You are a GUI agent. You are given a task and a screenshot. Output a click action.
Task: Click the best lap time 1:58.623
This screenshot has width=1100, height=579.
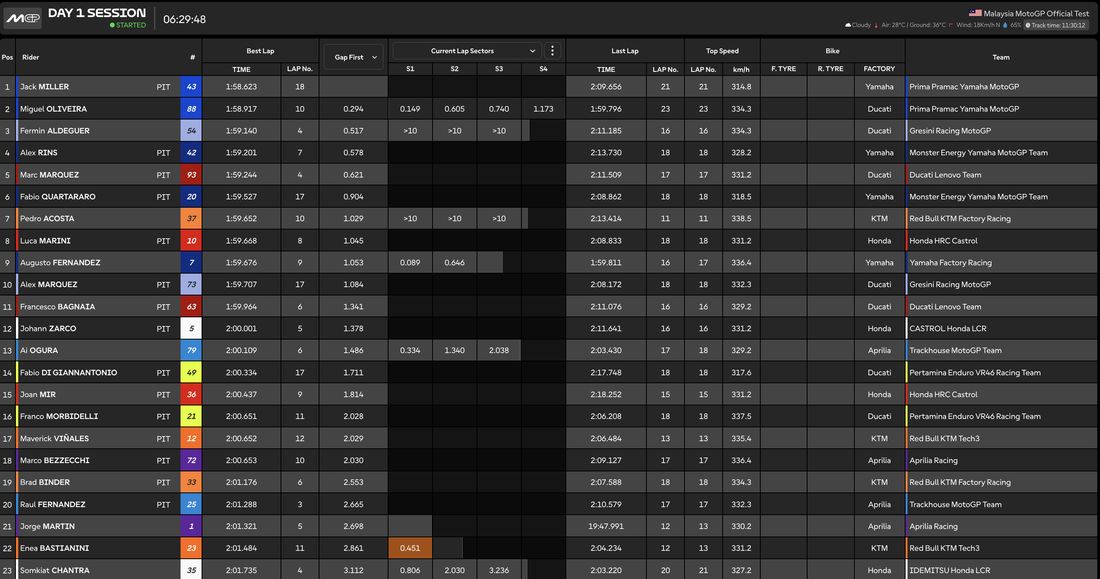(x=241, y=87)
